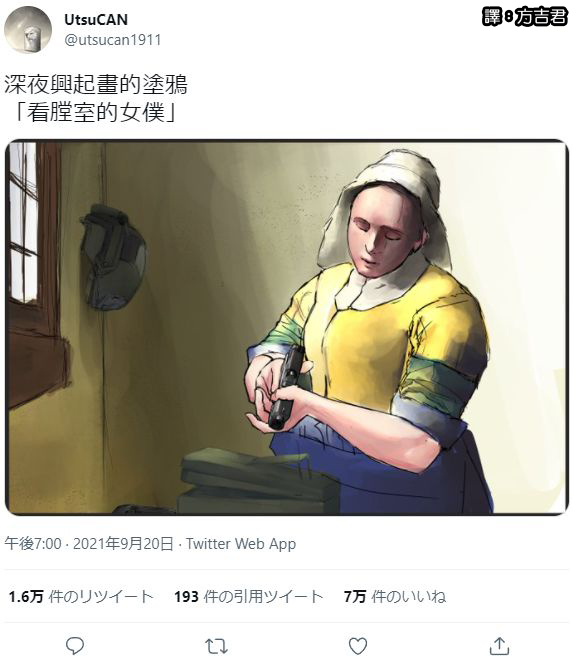Click the reply speech bubble icon
573x662 pixels.
[x=75, y=645]
